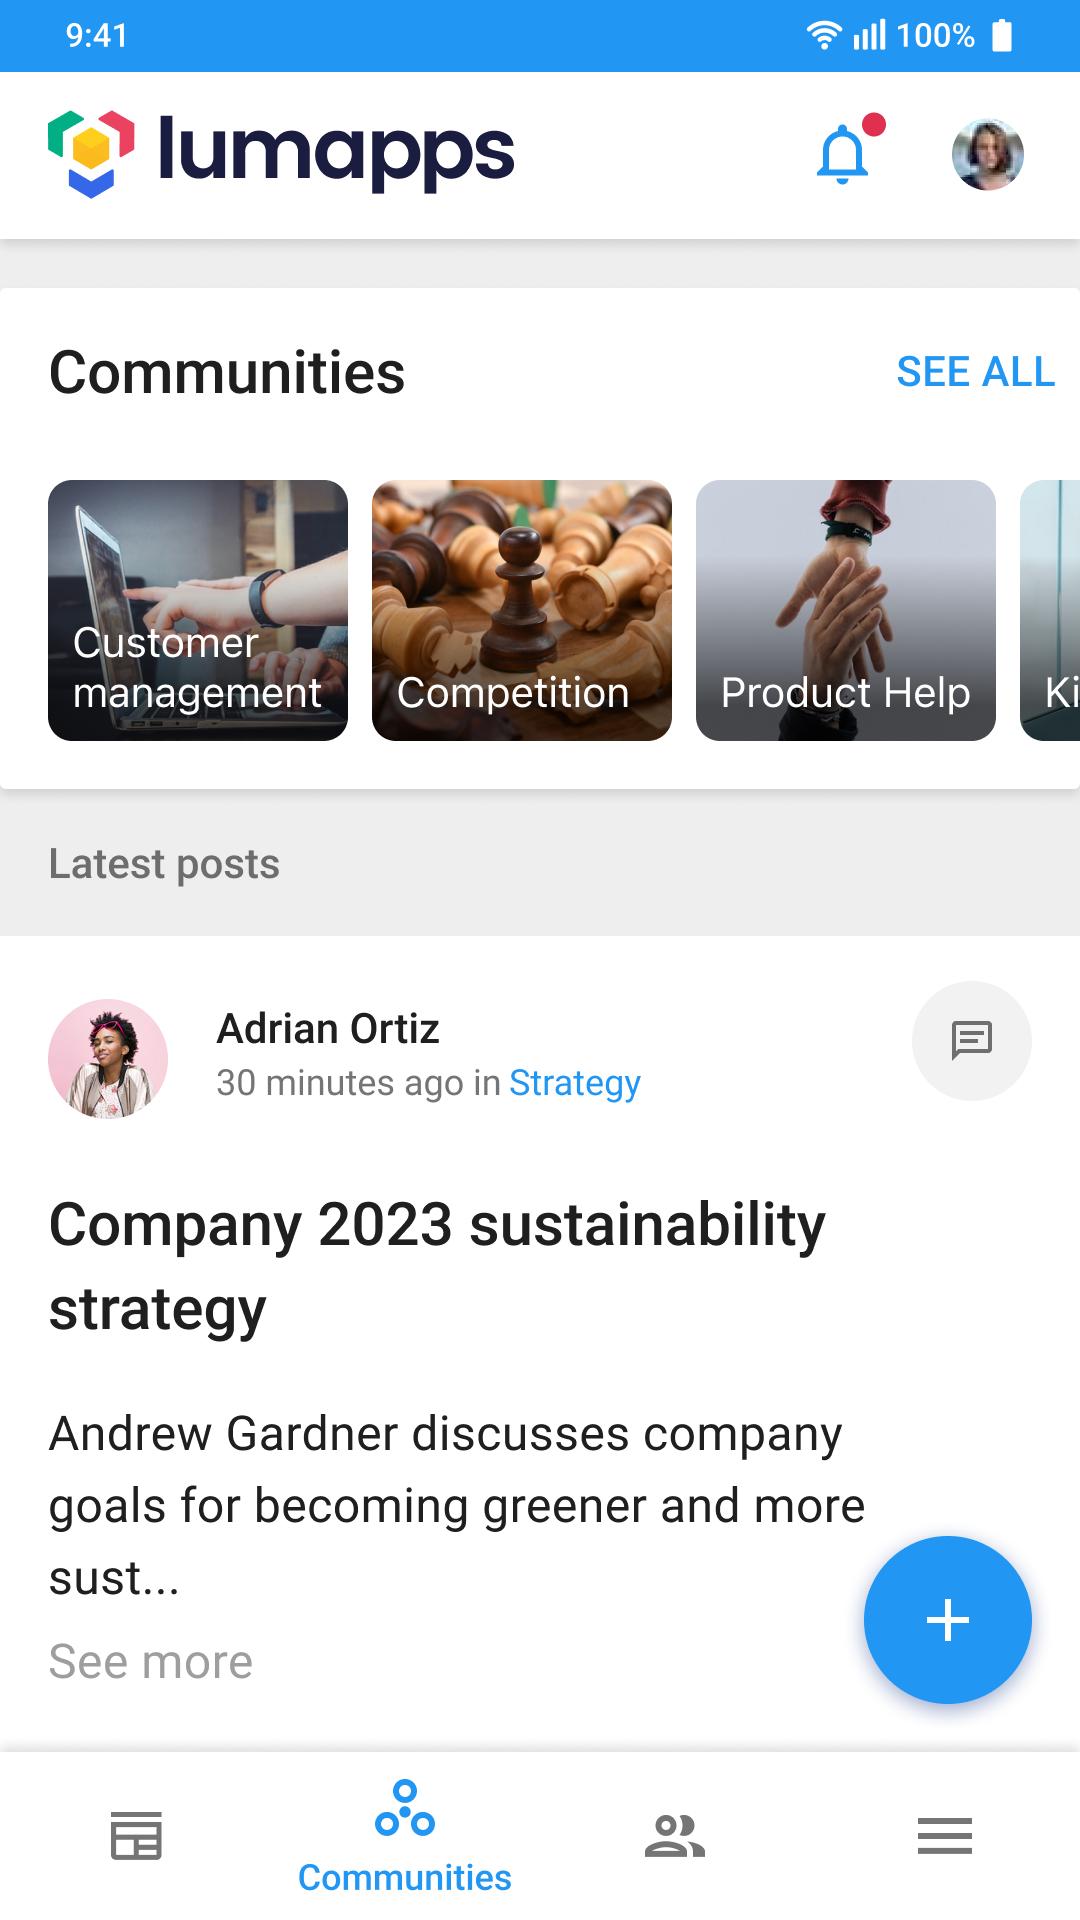This screenshot has width=1080, height=1920.
Task: Select the Communities bottom tab
Action: (405, 1837)
